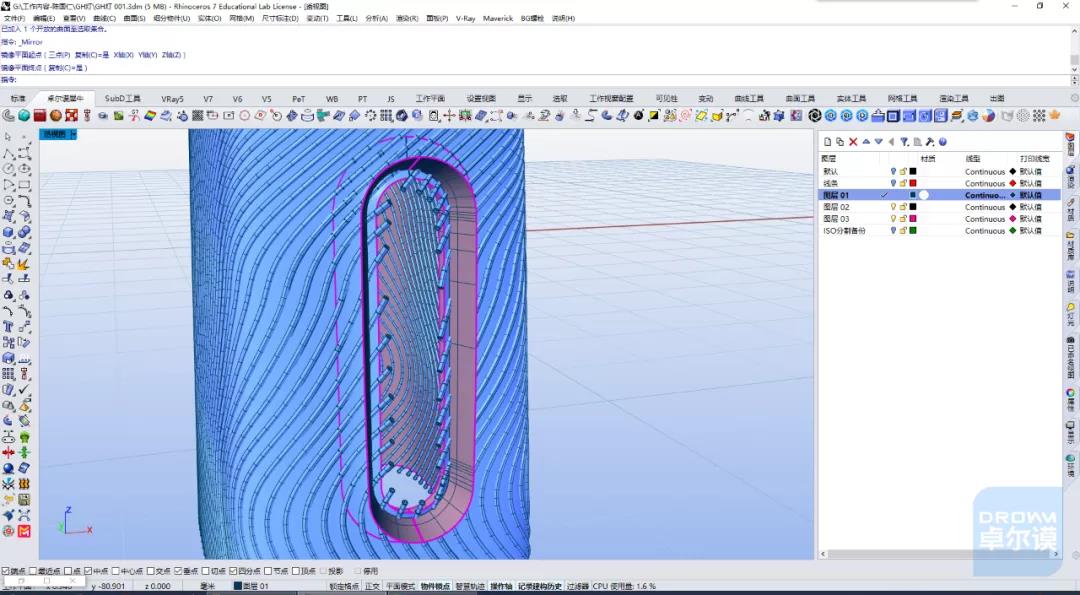Click the magenta color swatch of 图层 03 layer

click(x=913, y=219)
